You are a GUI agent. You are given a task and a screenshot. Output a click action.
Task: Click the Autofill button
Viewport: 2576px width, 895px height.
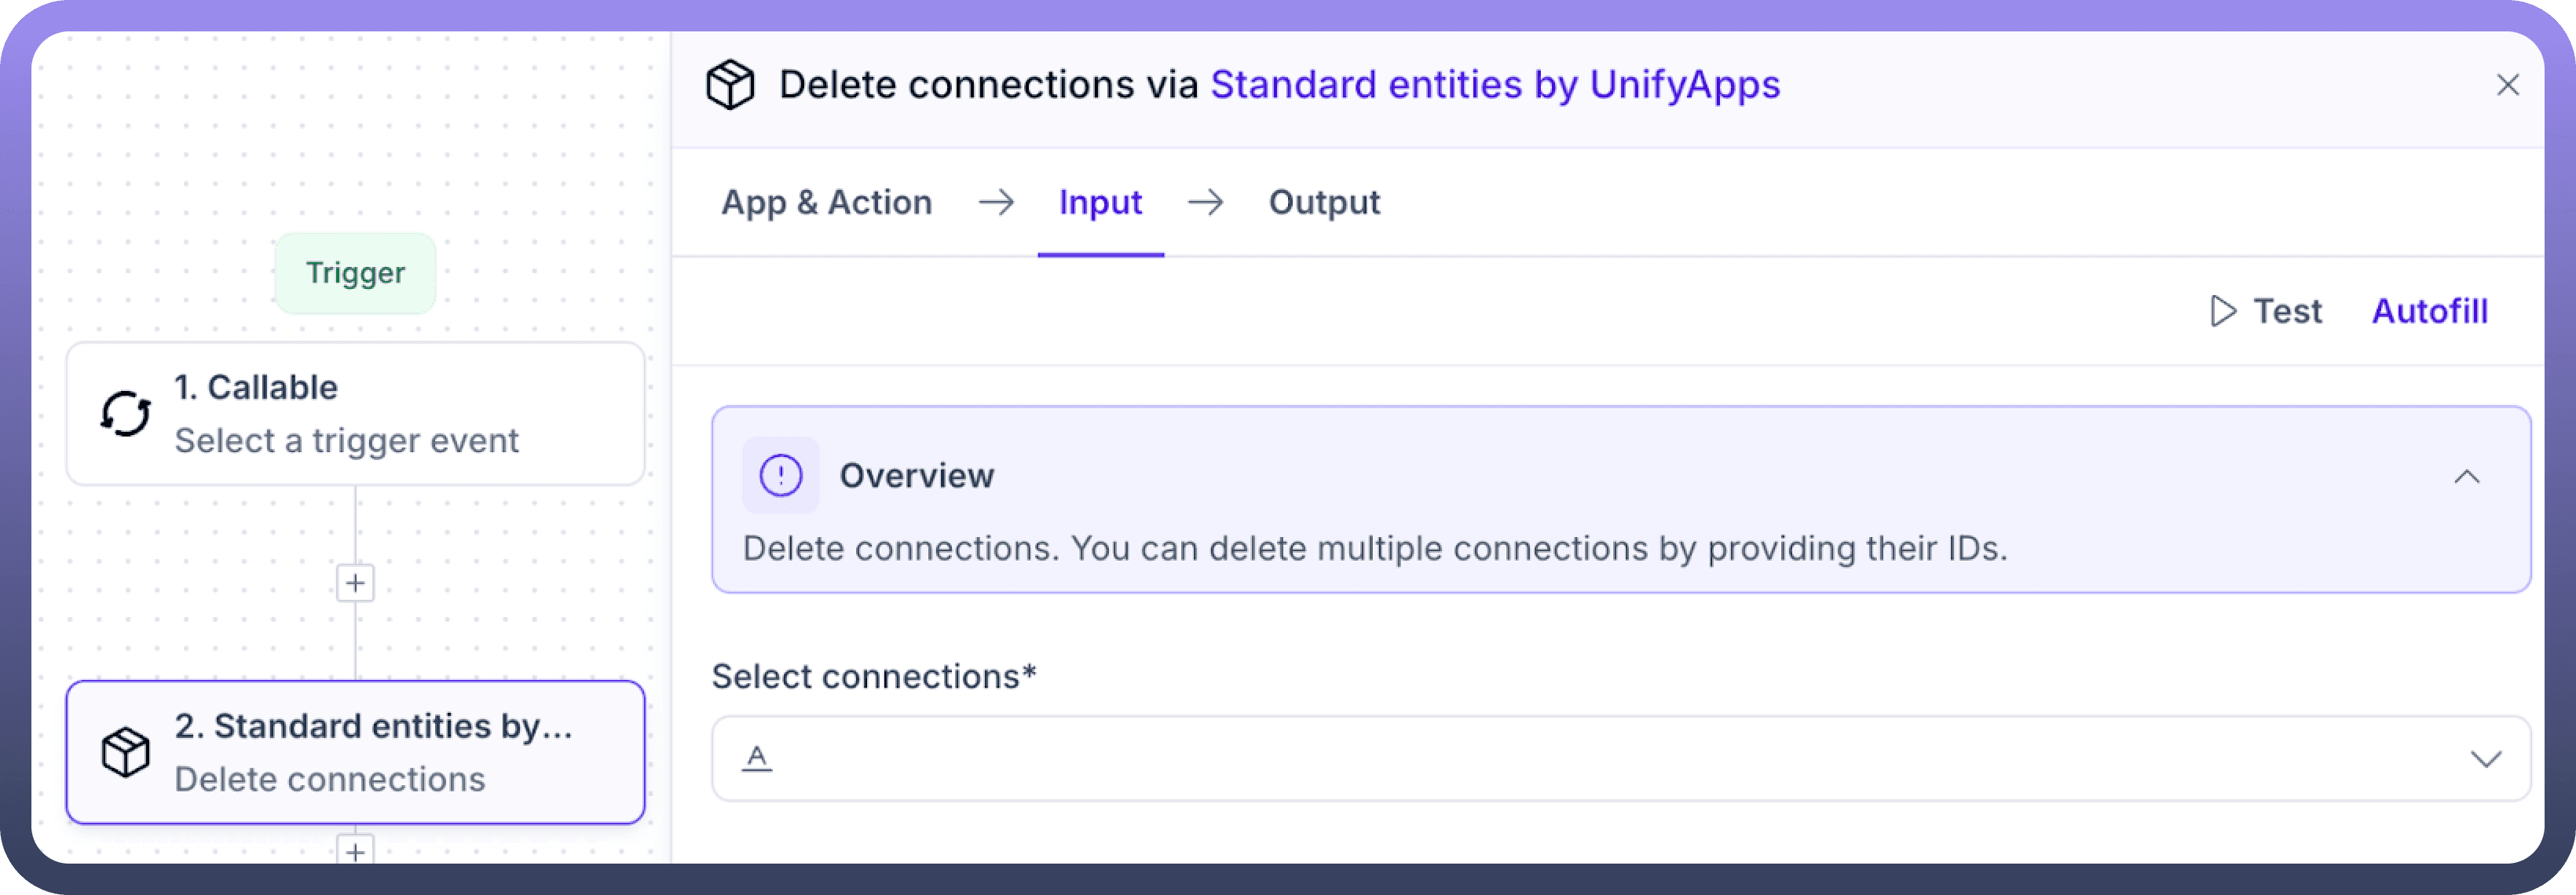coord(2429,311)
